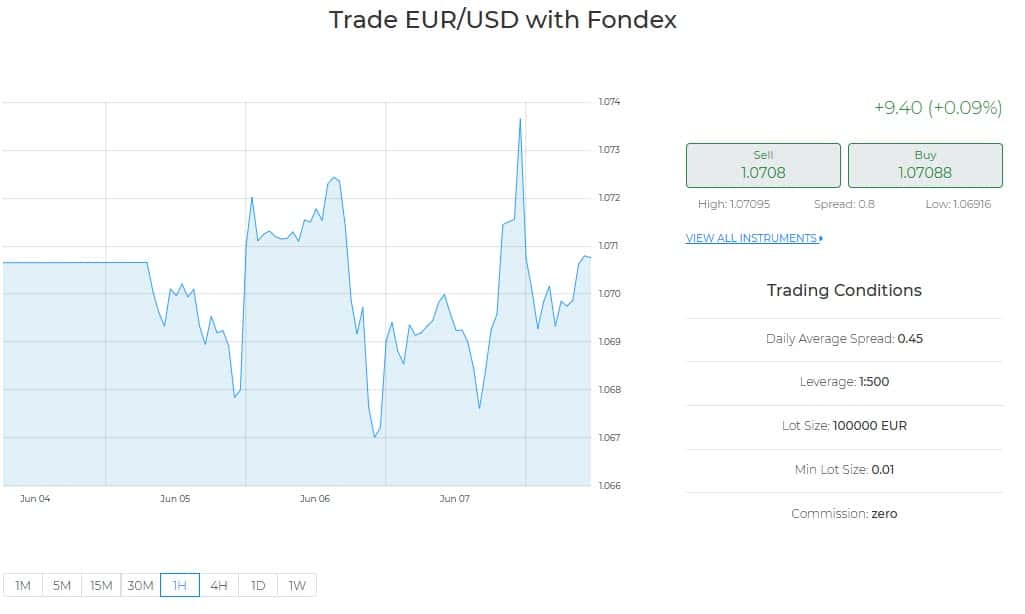Click the 1.074 price axis label
The width and height of the screenshot is (1025, 614).
[x=609, y=101]
